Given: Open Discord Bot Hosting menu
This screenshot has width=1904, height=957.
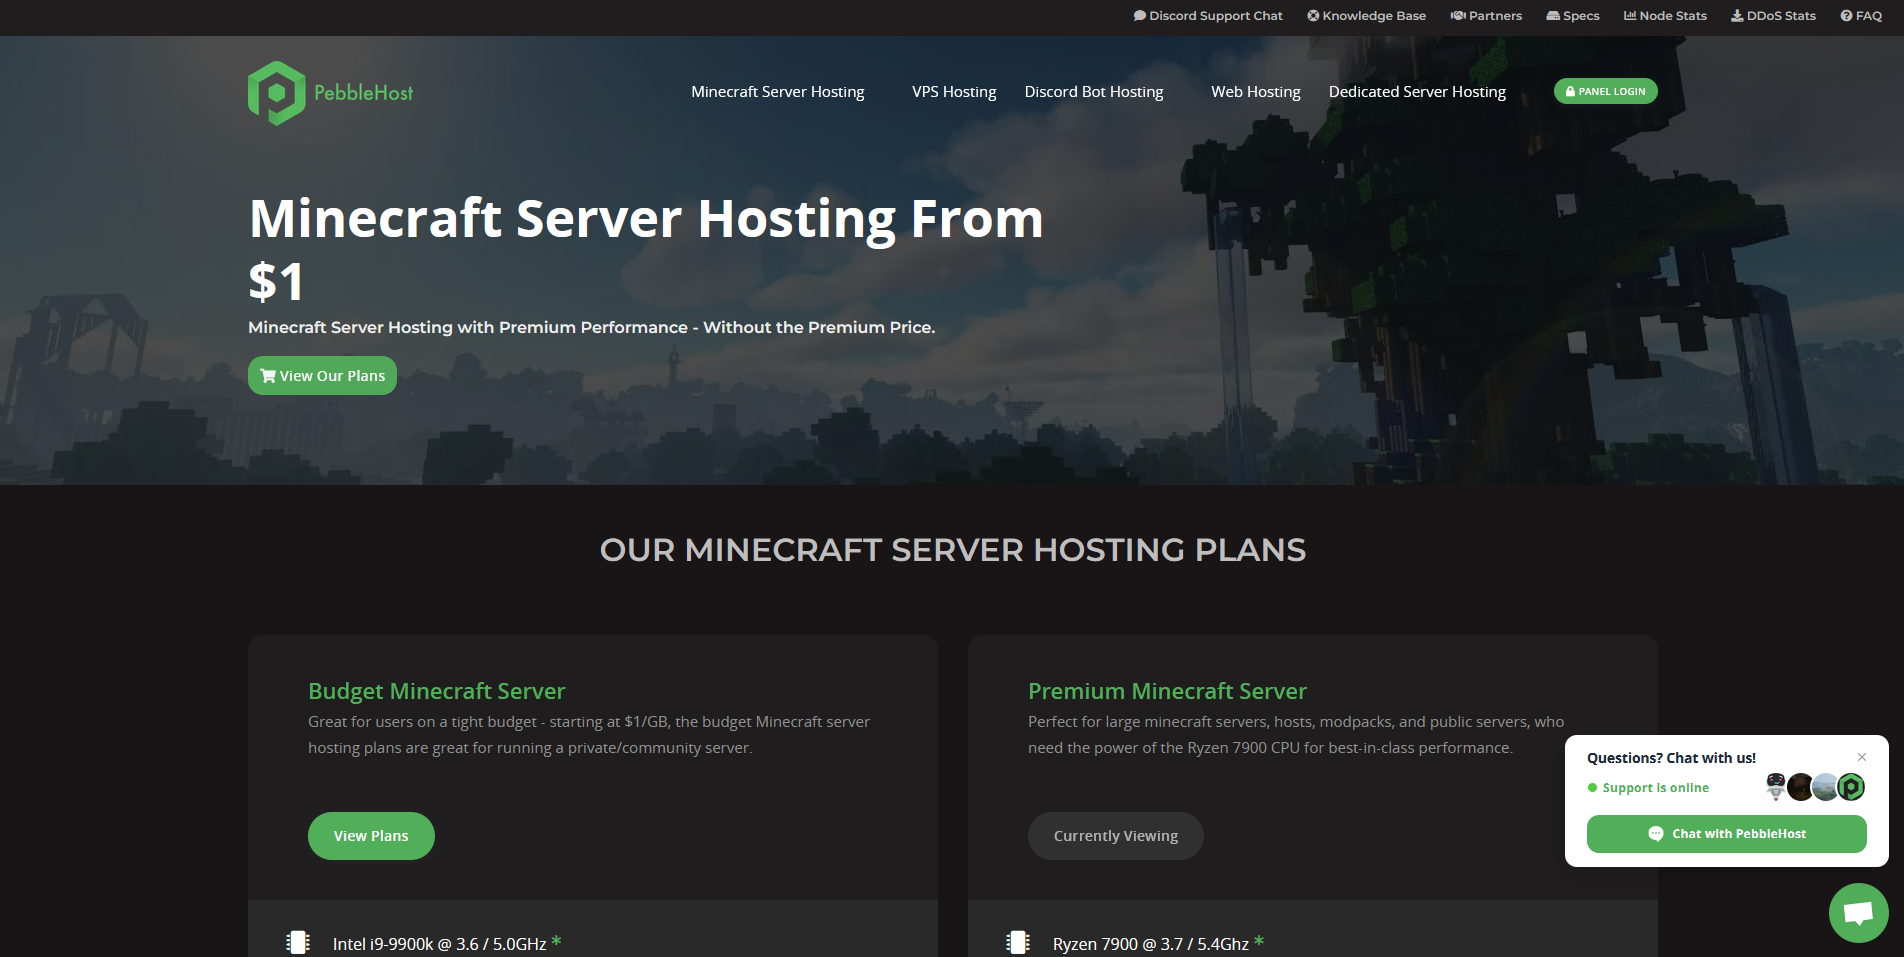Looking at the screenshot, I should click(x=1094, y=92).
